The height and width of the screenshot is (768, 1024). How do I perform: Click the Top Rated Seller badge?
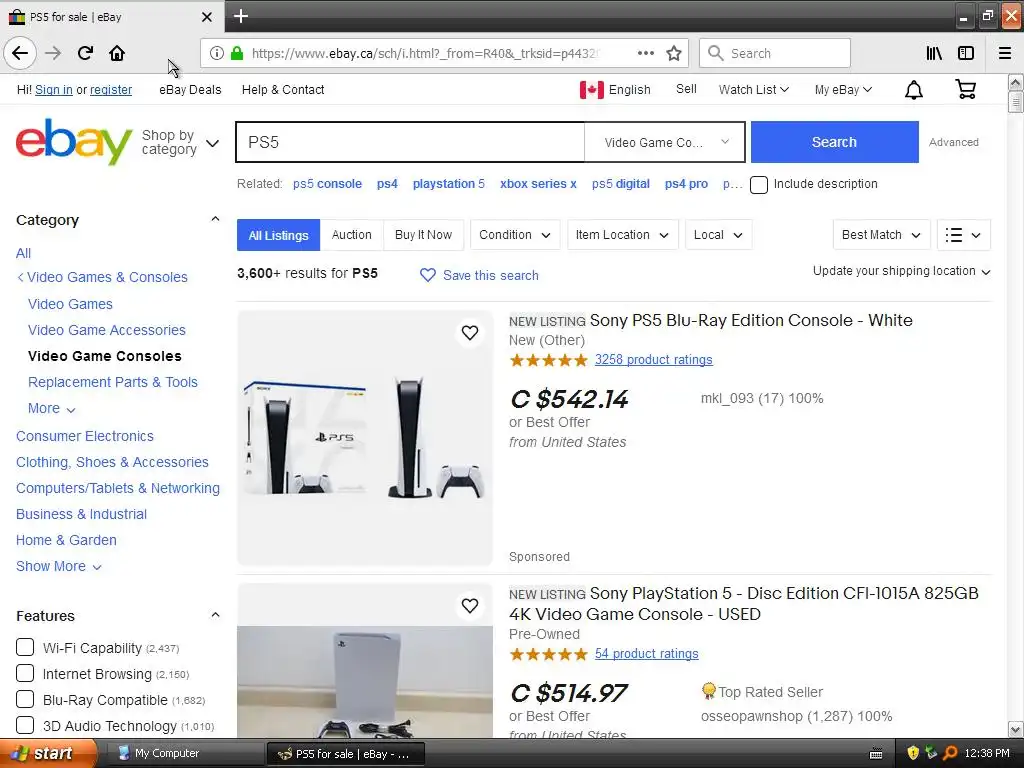(x=708, y=691)
